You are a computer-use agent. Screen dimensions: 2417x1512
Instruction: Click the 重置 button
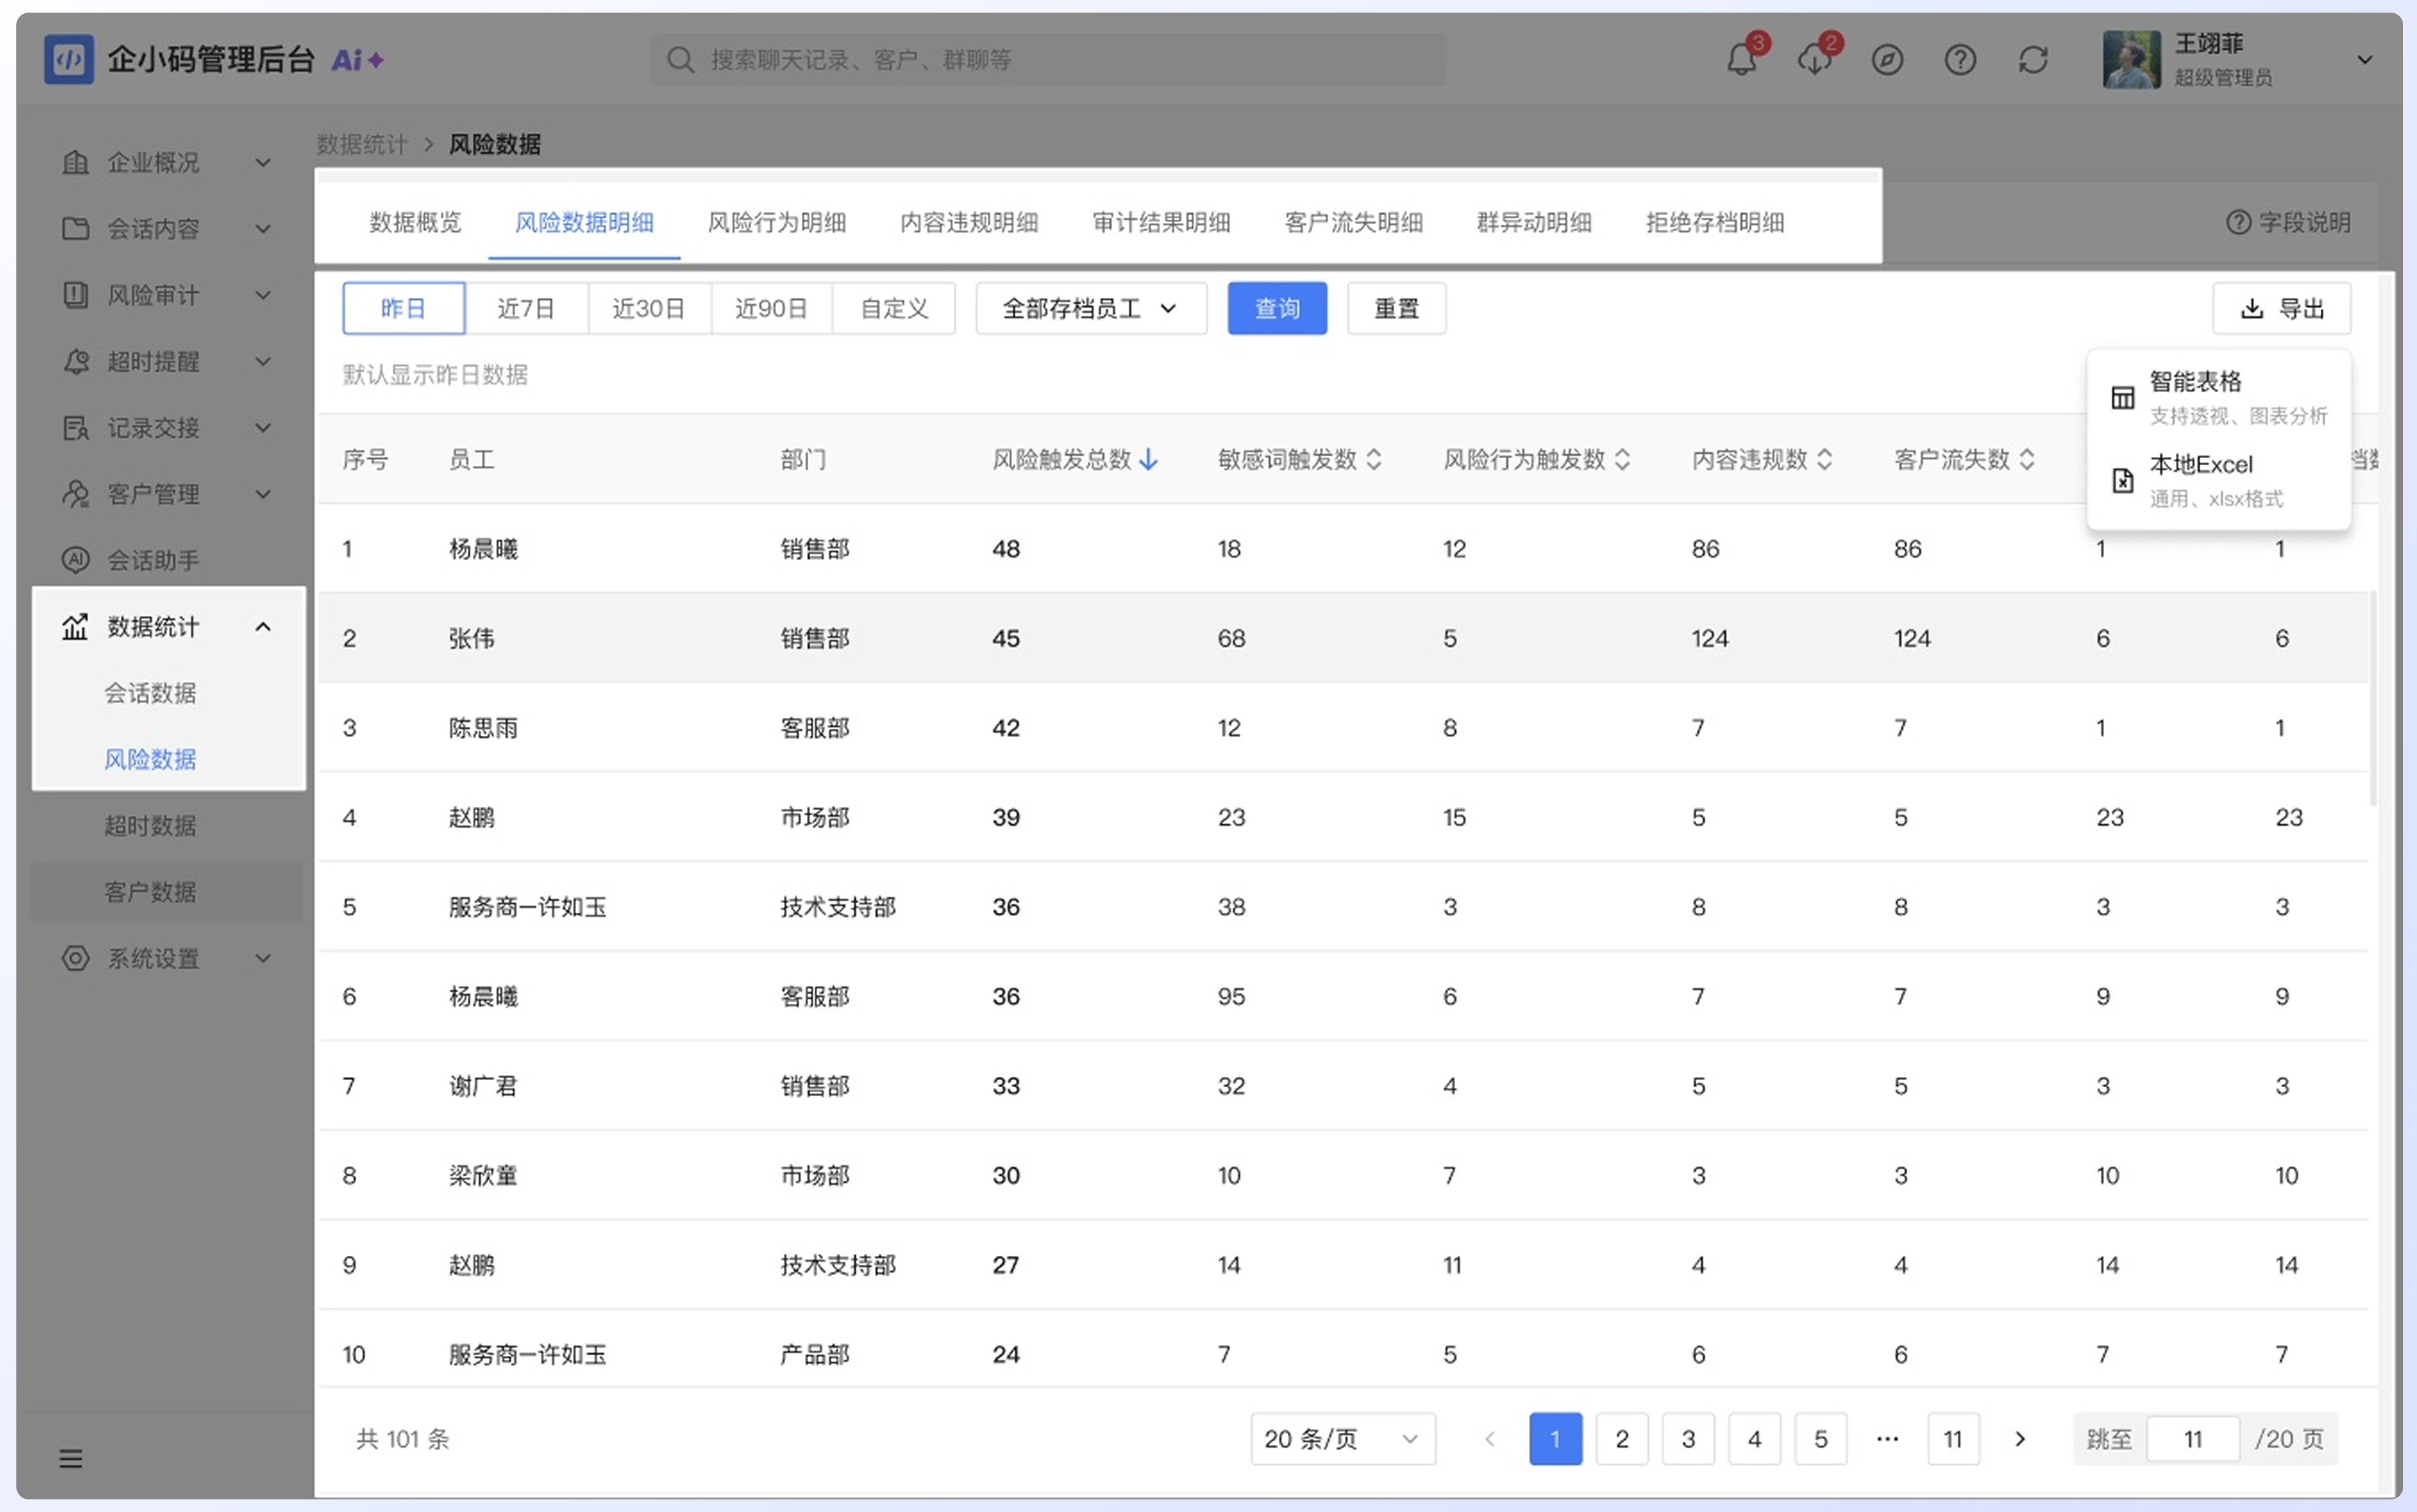pos(1396,308)
